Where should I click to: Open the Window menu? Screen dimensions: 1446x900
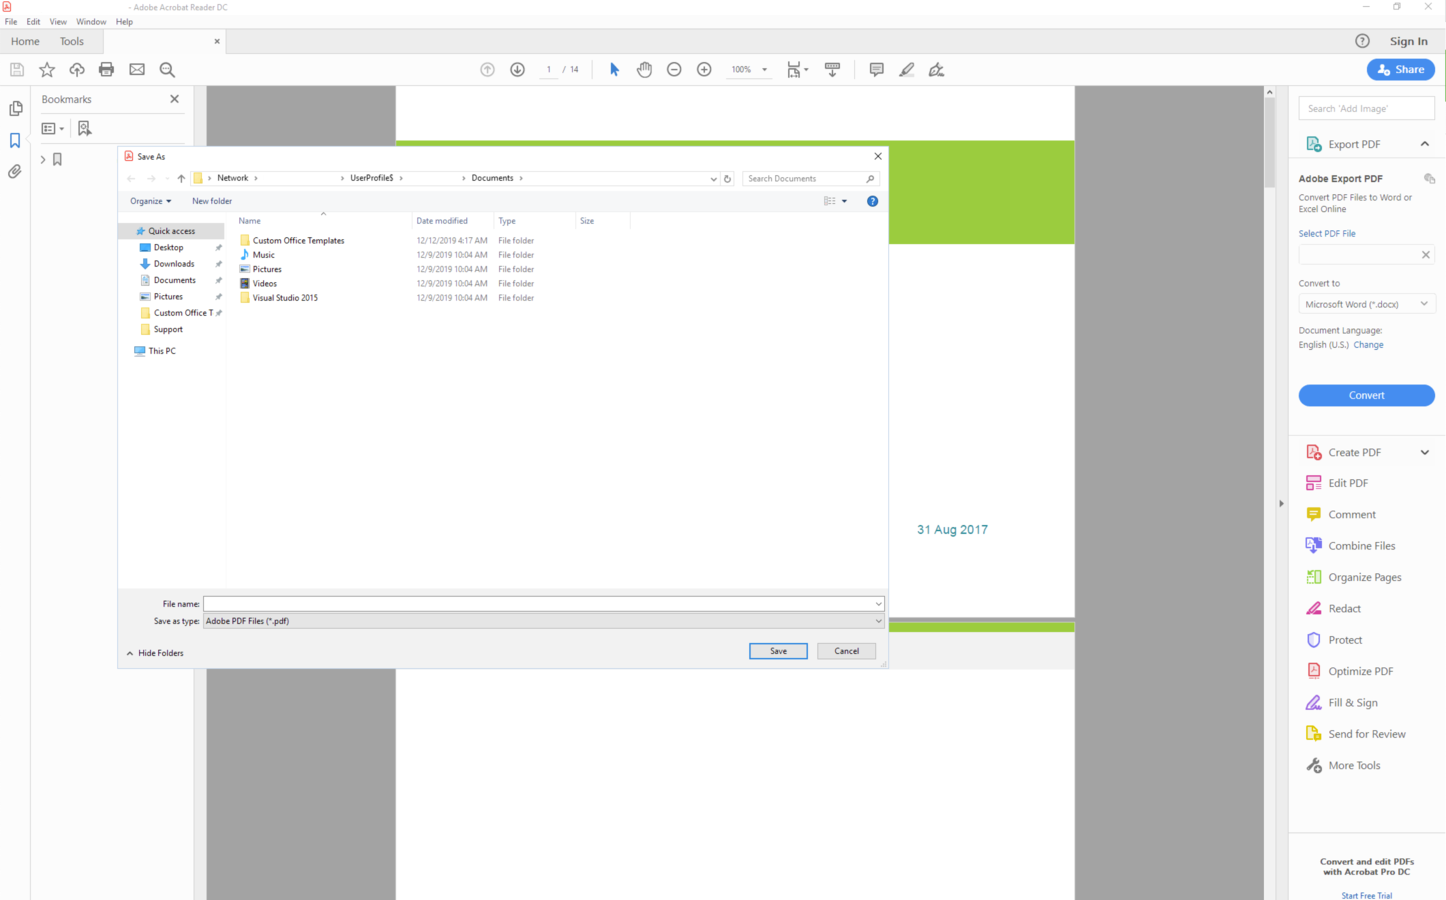(91, 21)
